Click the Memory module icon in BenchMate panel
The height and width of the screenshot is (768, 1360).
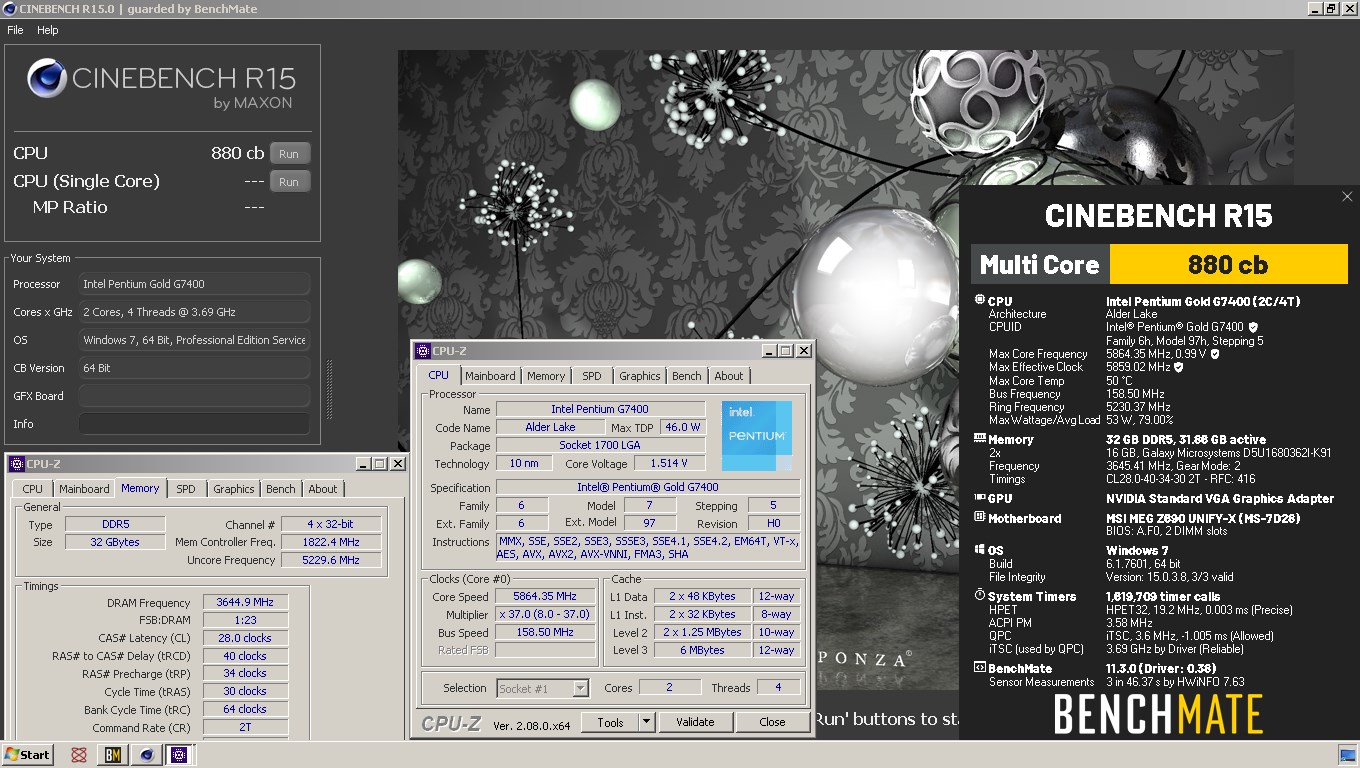[x=979, y=439]
